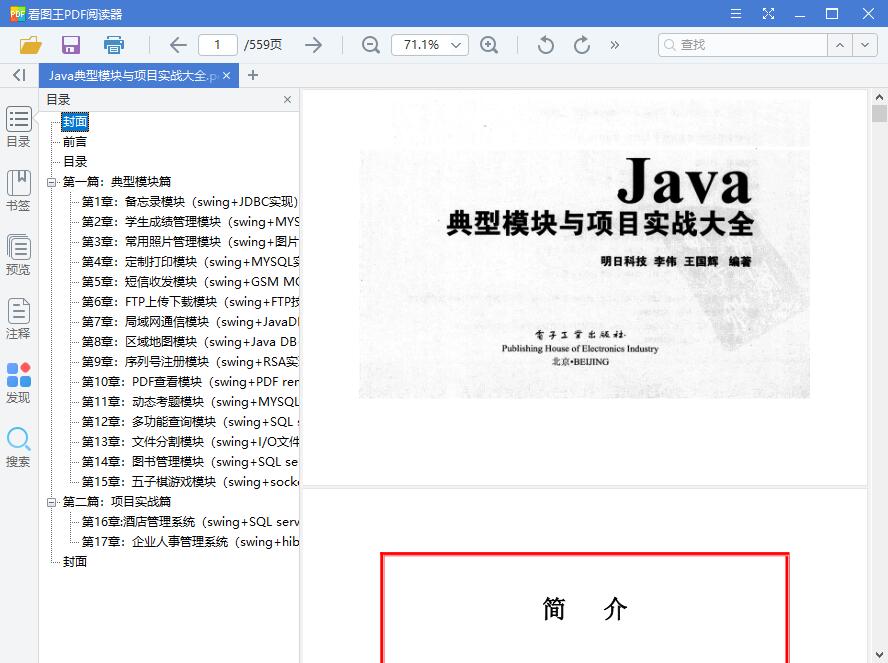Screen dimensions: 888x663
Task: Open 第14章：图书管理模块 entry
Action: 190,462
